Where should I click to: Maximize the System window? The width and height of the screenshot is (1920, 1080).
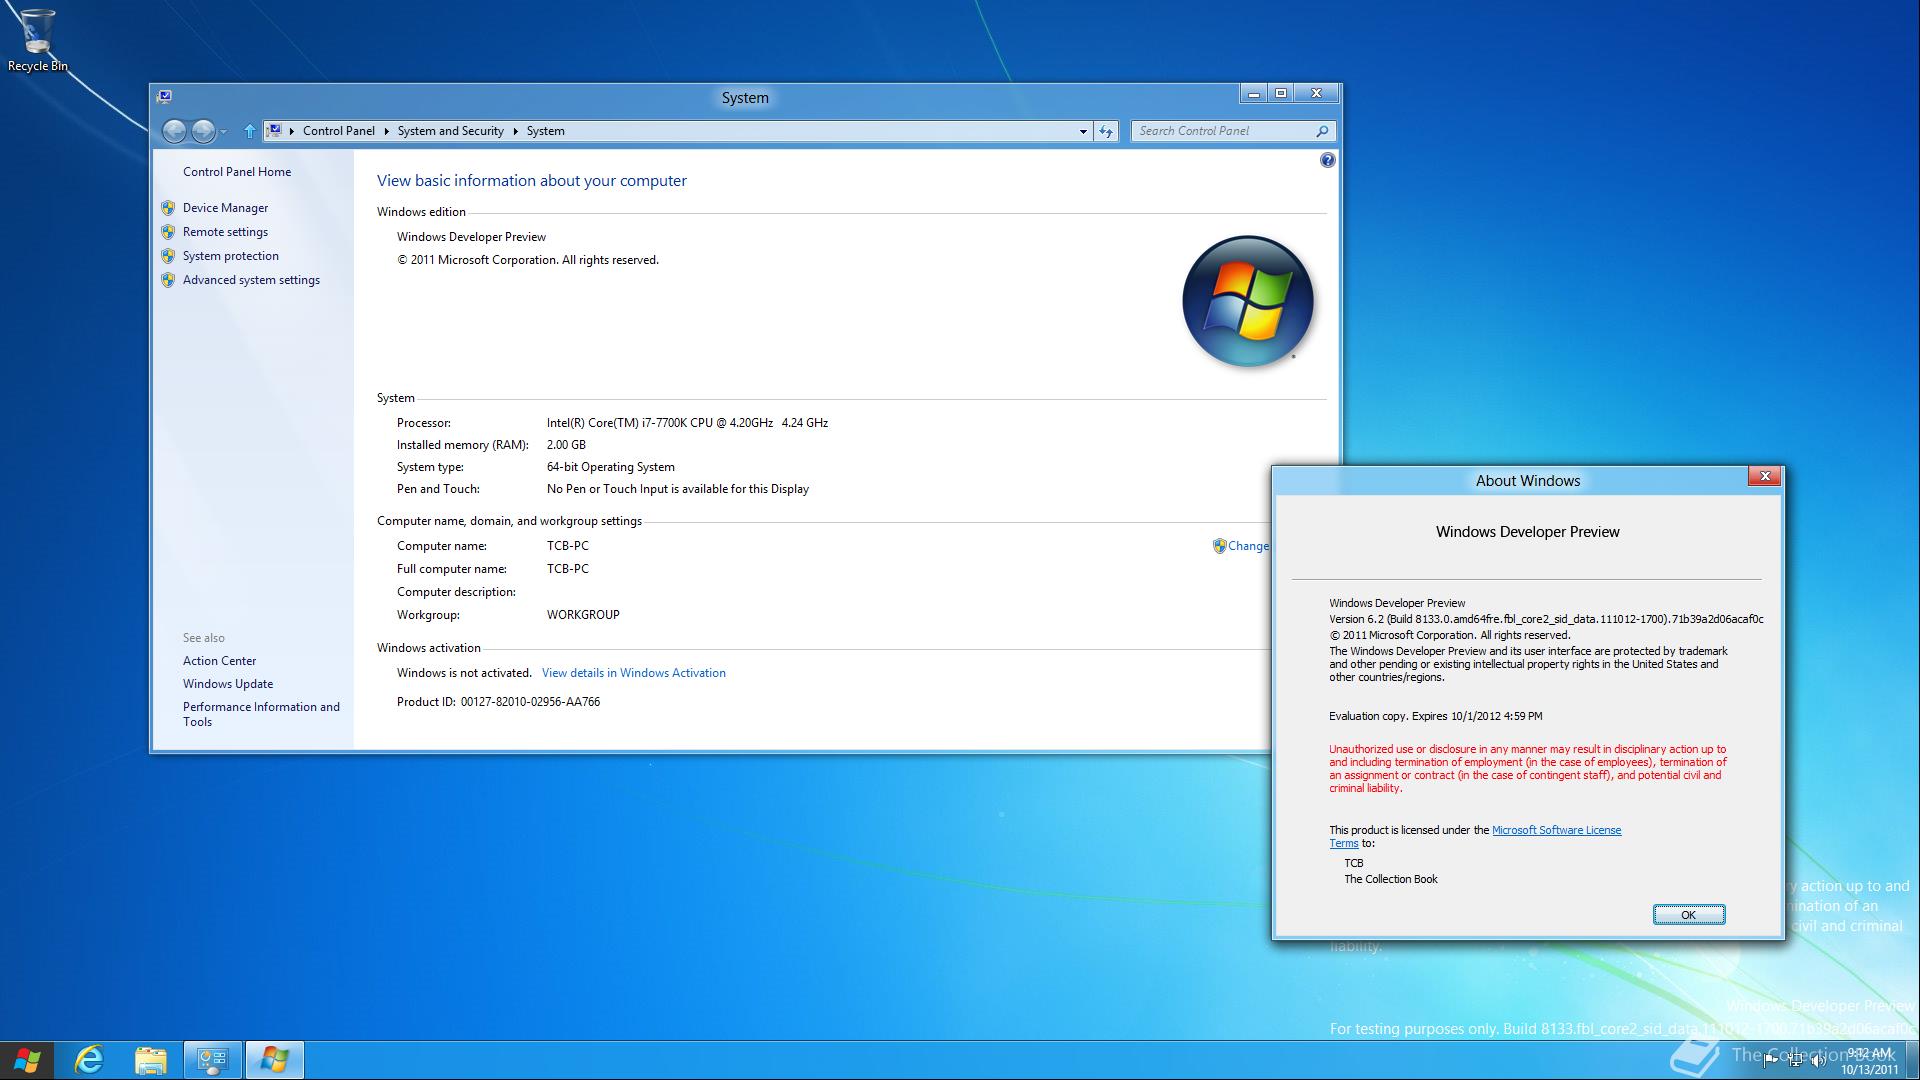[x=1281, y=93]
